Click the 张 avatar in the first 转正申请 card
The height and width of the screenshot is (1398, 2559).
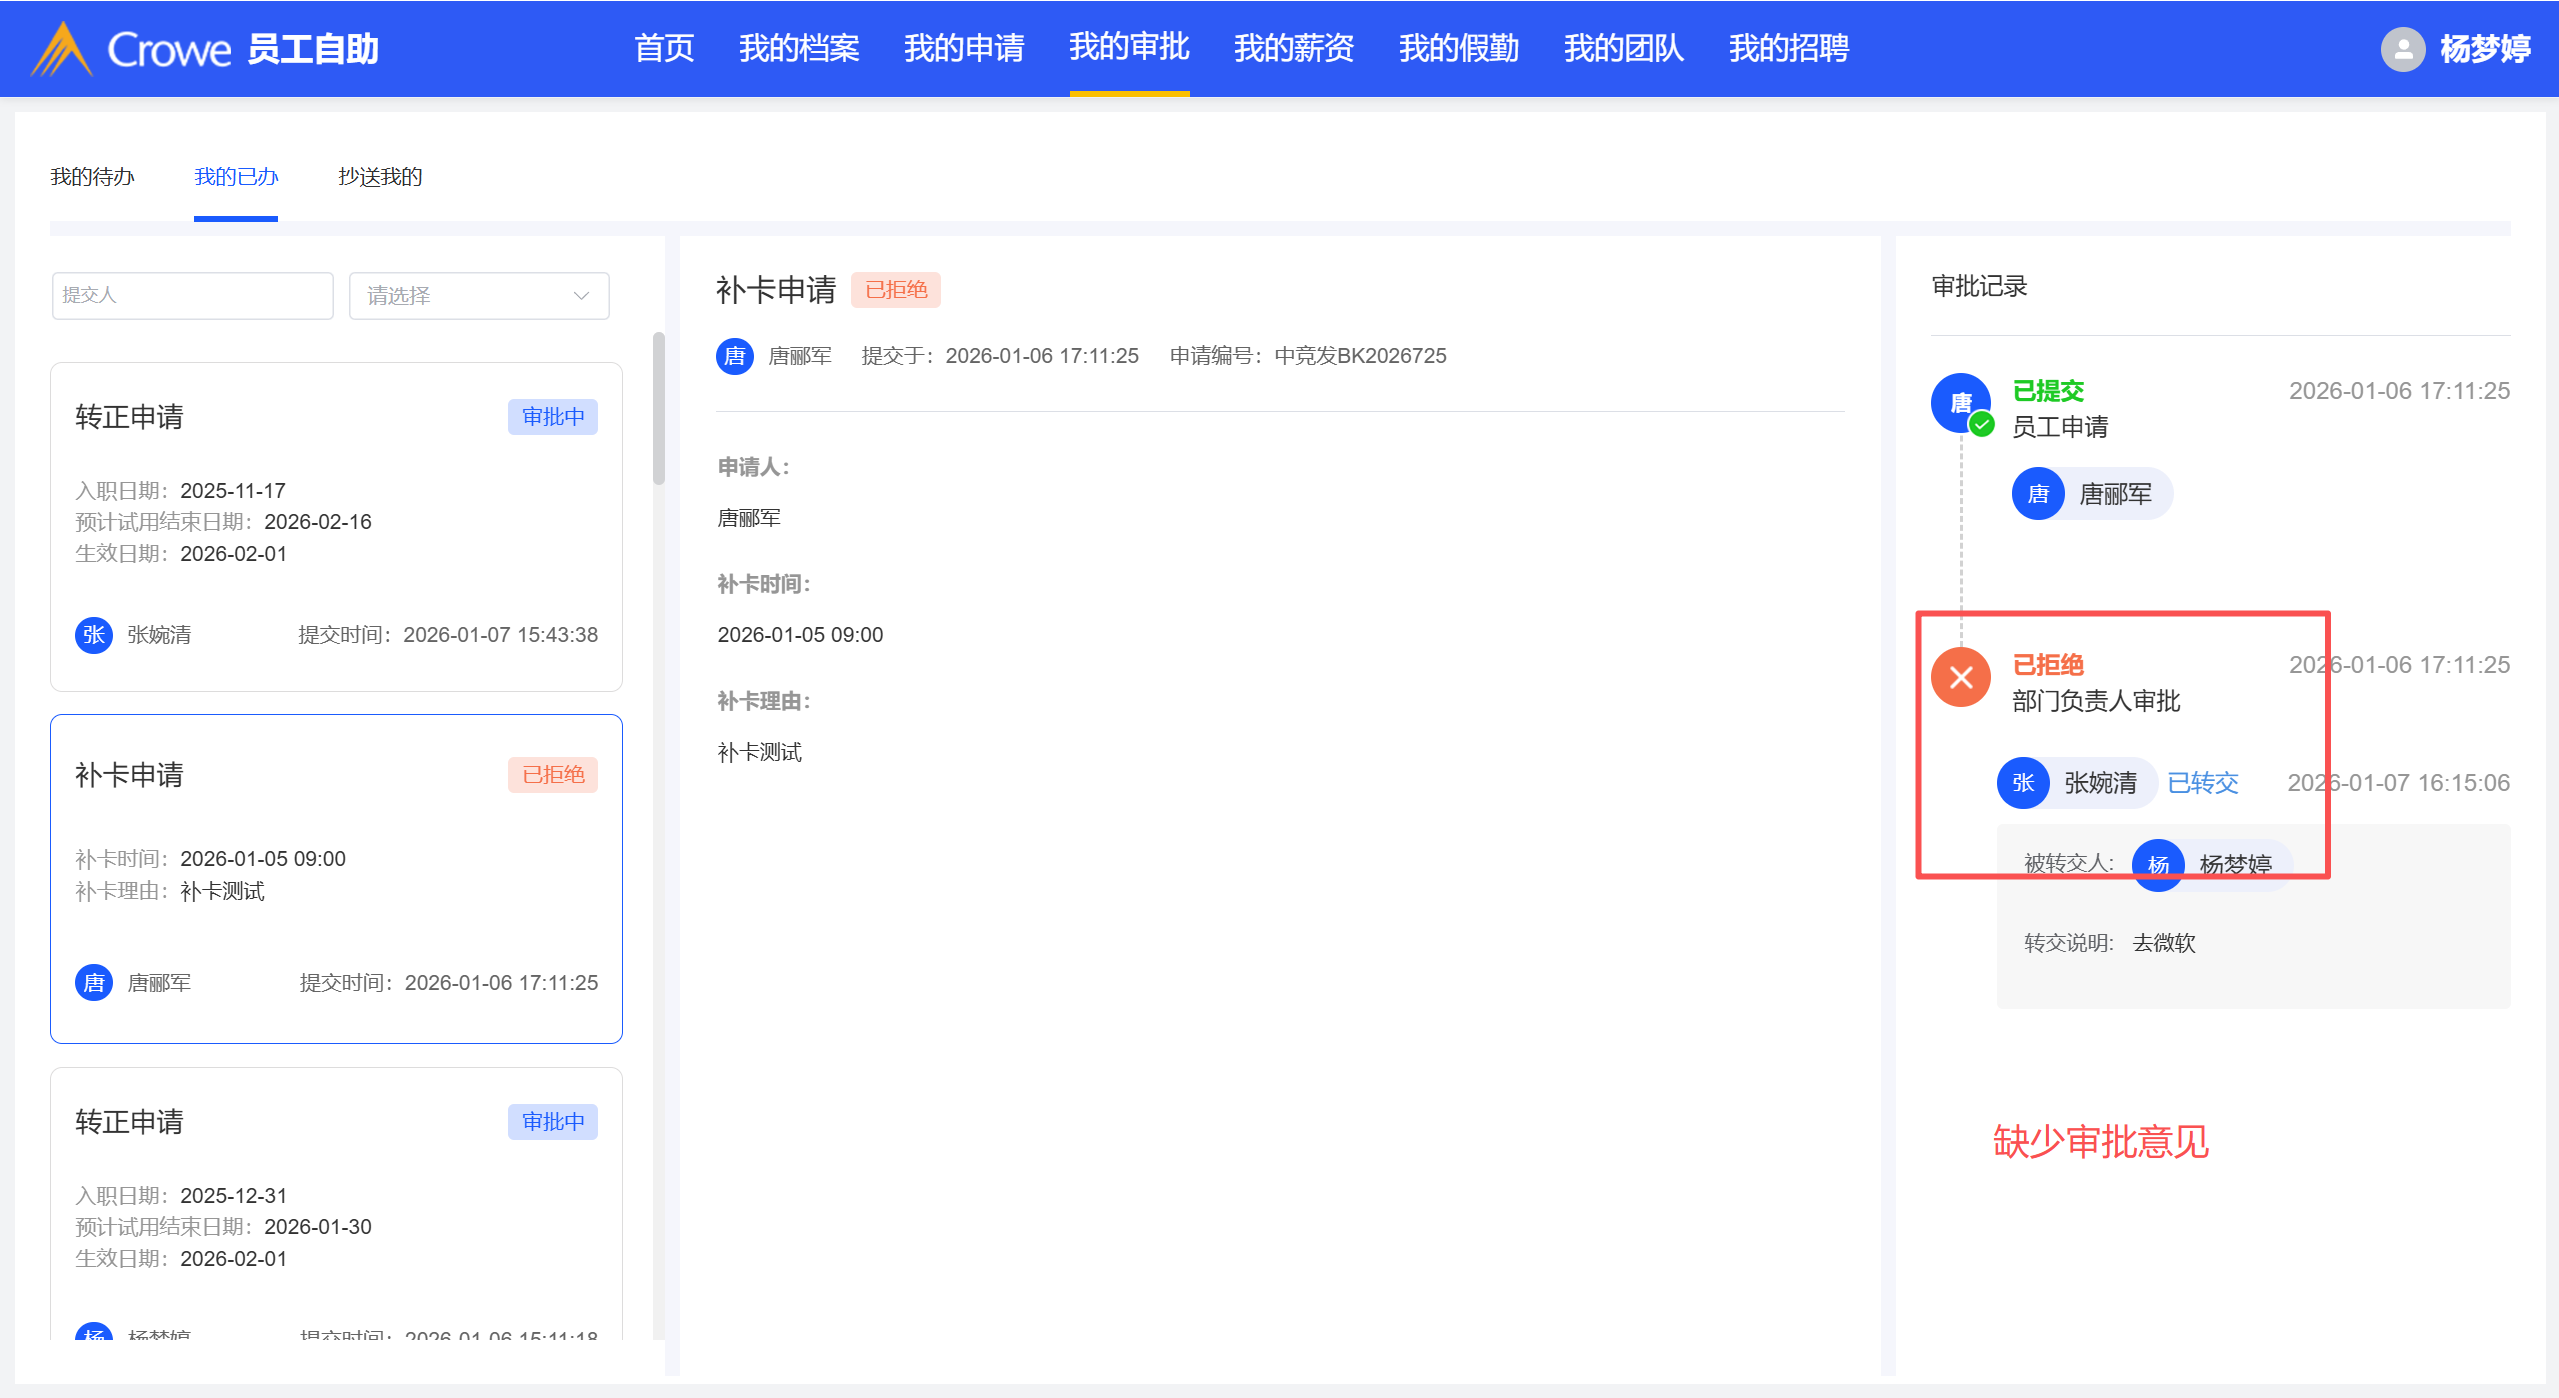point(94,635)
